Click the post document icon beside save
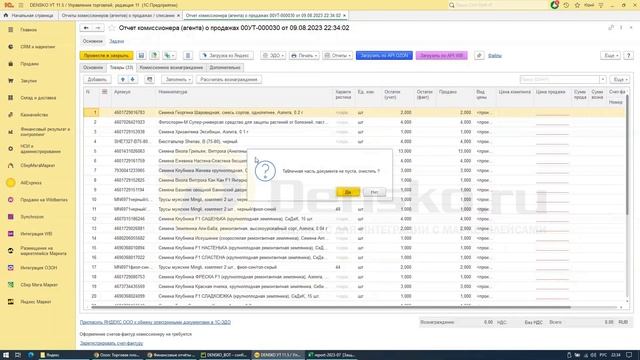640x360 pixels. 154,56
